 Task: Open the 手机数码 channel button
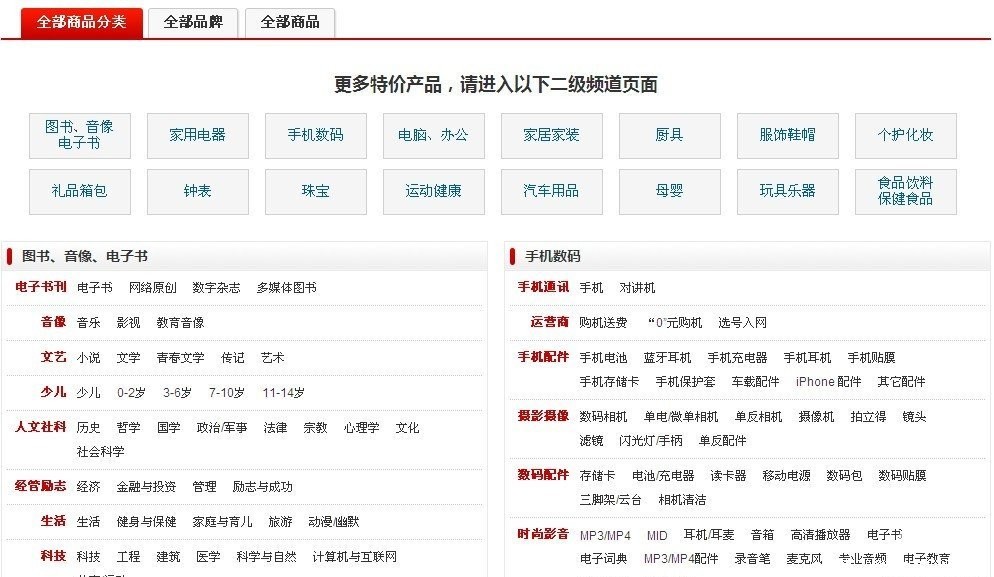pos(316,136)
